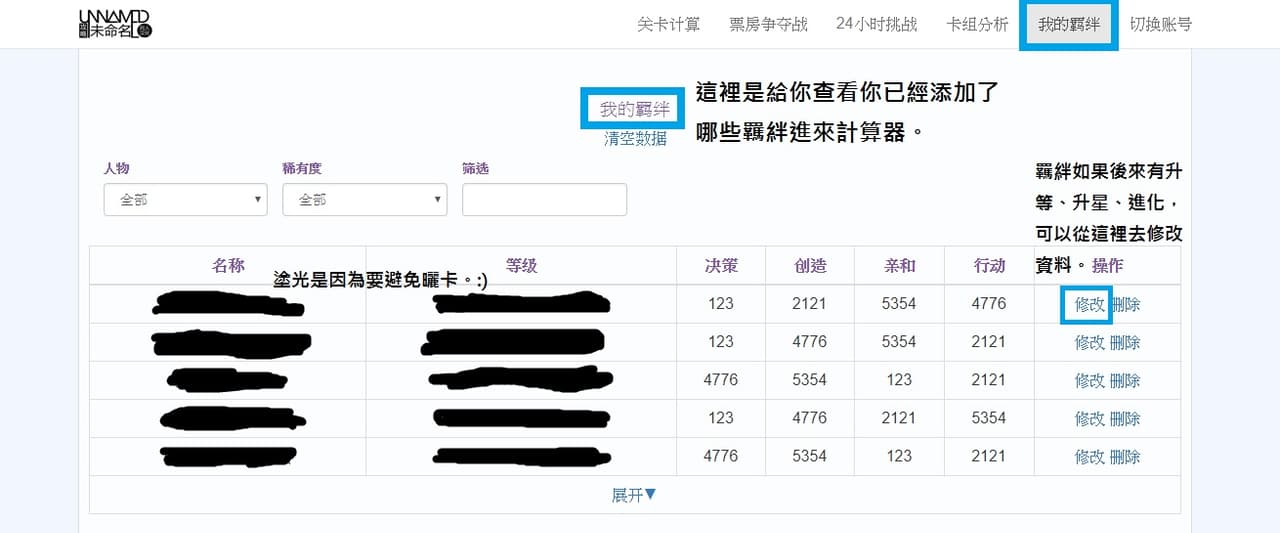Click 切换账号 in the navbar

pos(1160,24)
